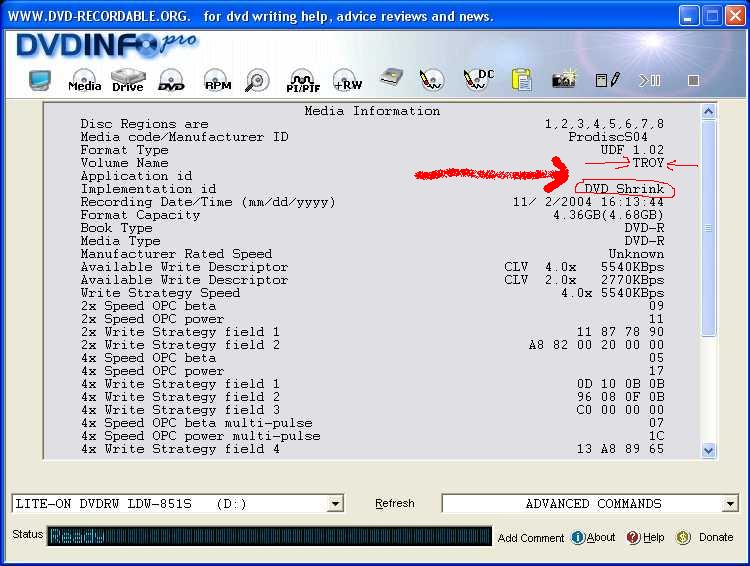
Task: Click 'UDF 1.02' format type value
Action: pos(632,150)
